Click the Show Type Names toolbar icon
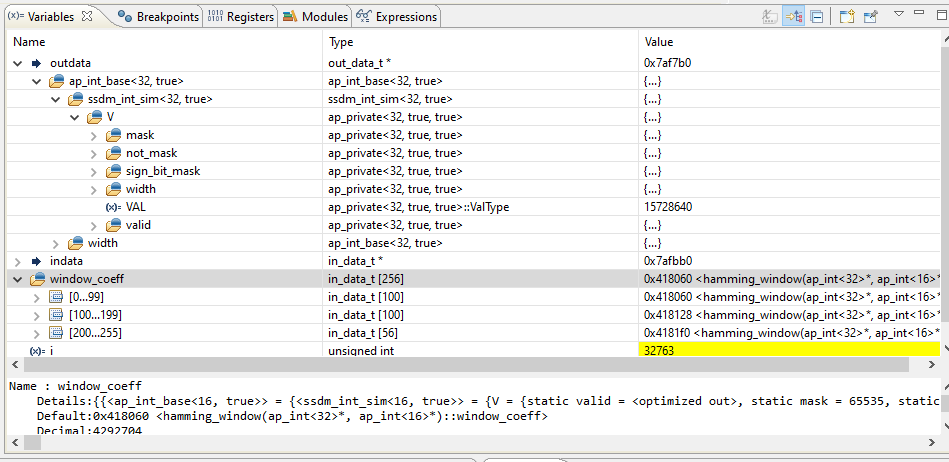The width and height of the screenshot is (949, 462). click(x=770, y=16)
